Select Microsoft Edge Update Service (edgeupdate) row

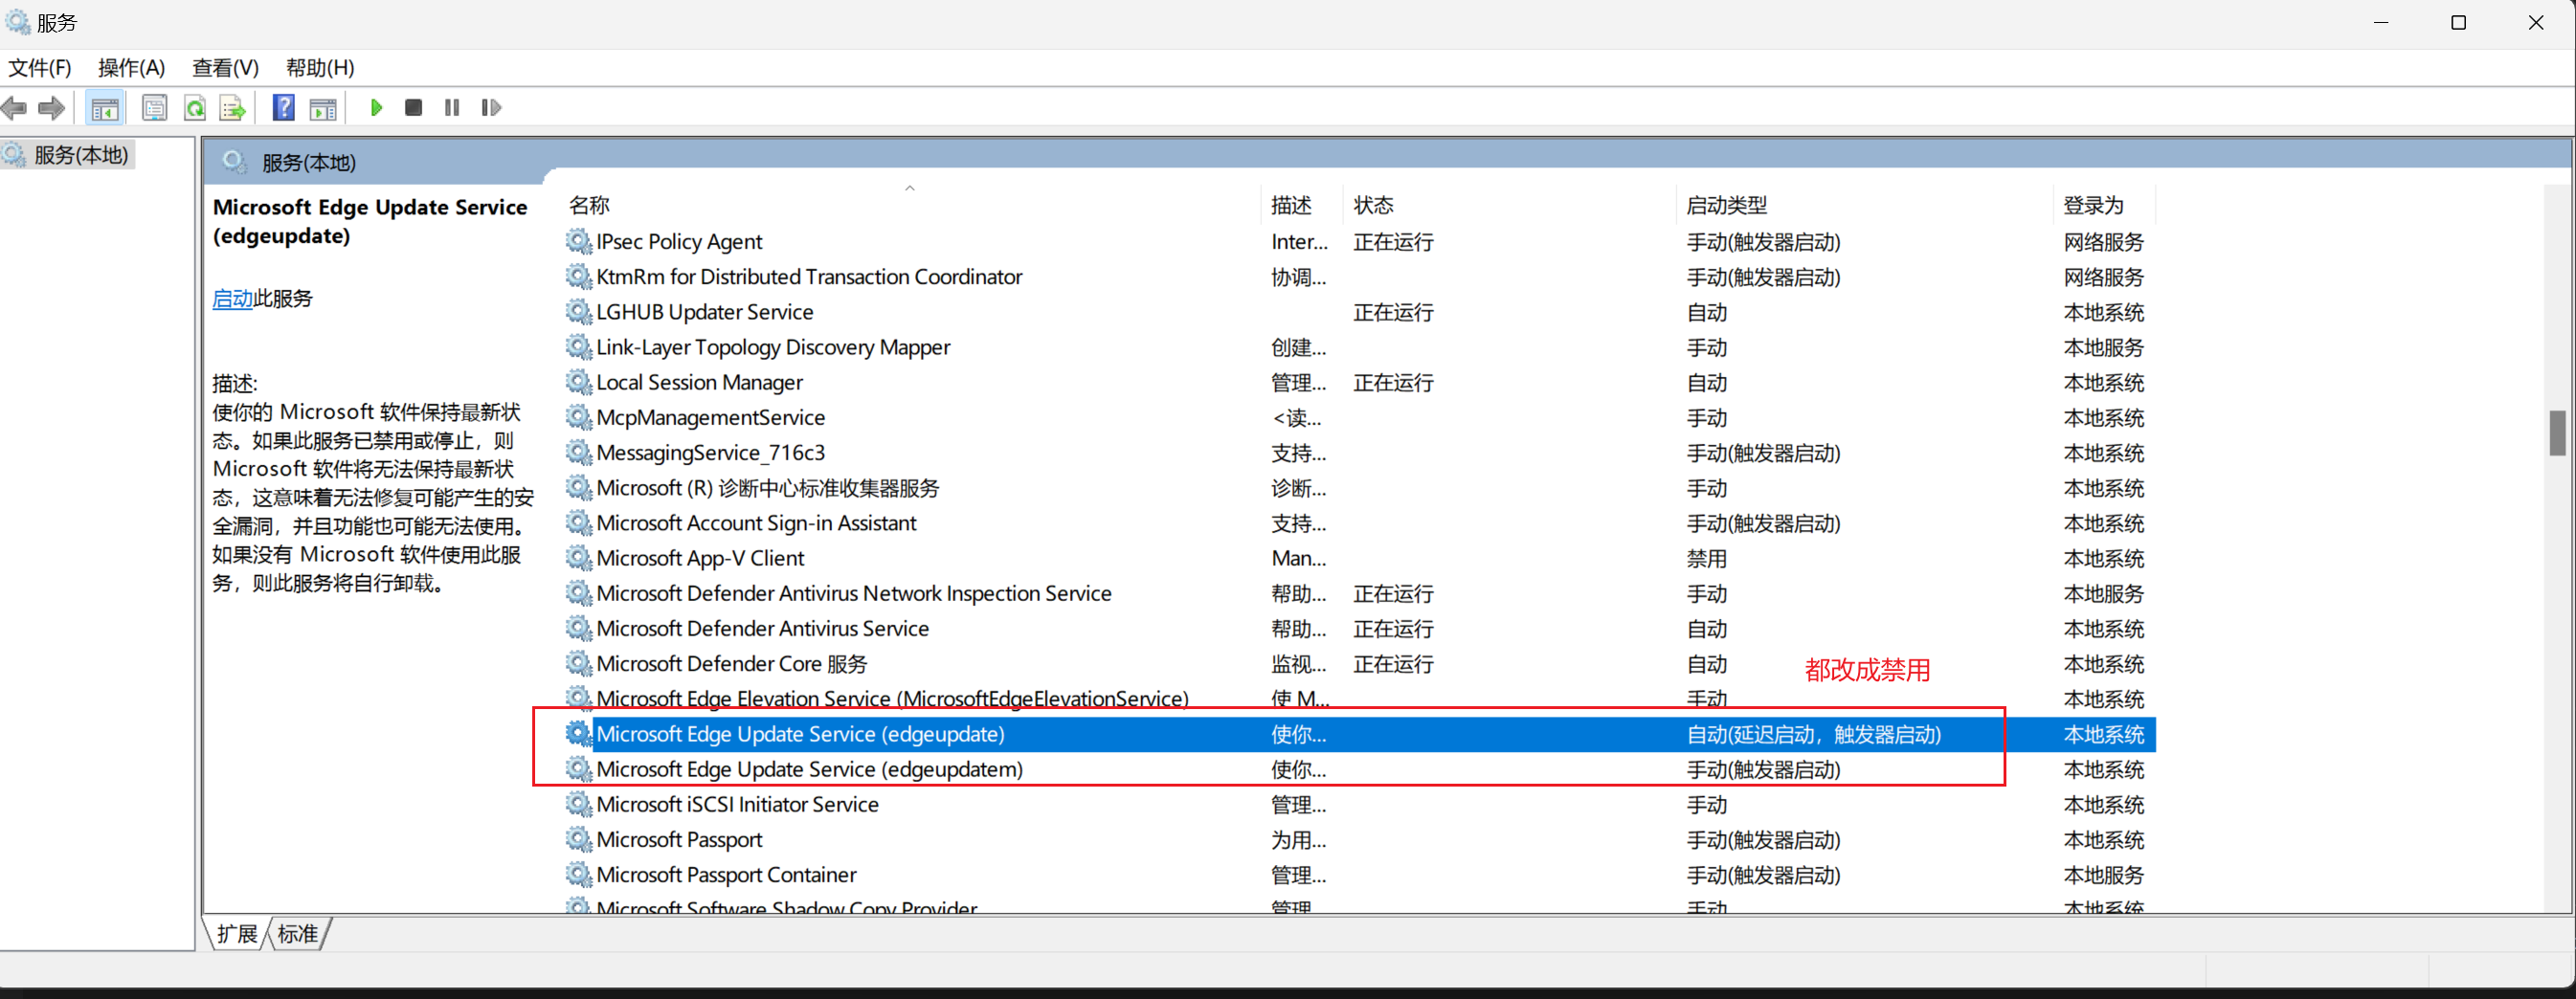tap(1359, 734)
